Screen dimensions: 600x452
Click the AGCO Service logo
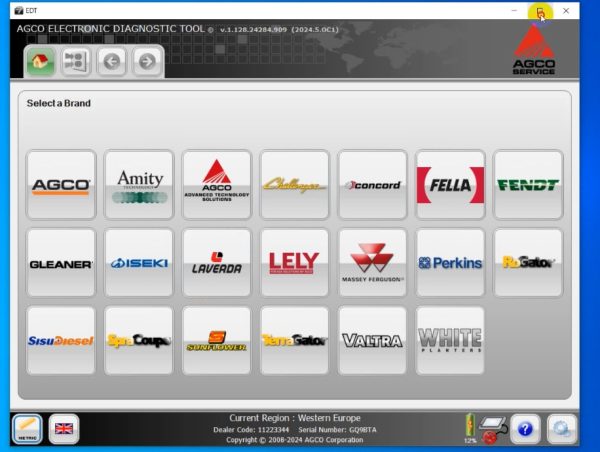[534, 49]
